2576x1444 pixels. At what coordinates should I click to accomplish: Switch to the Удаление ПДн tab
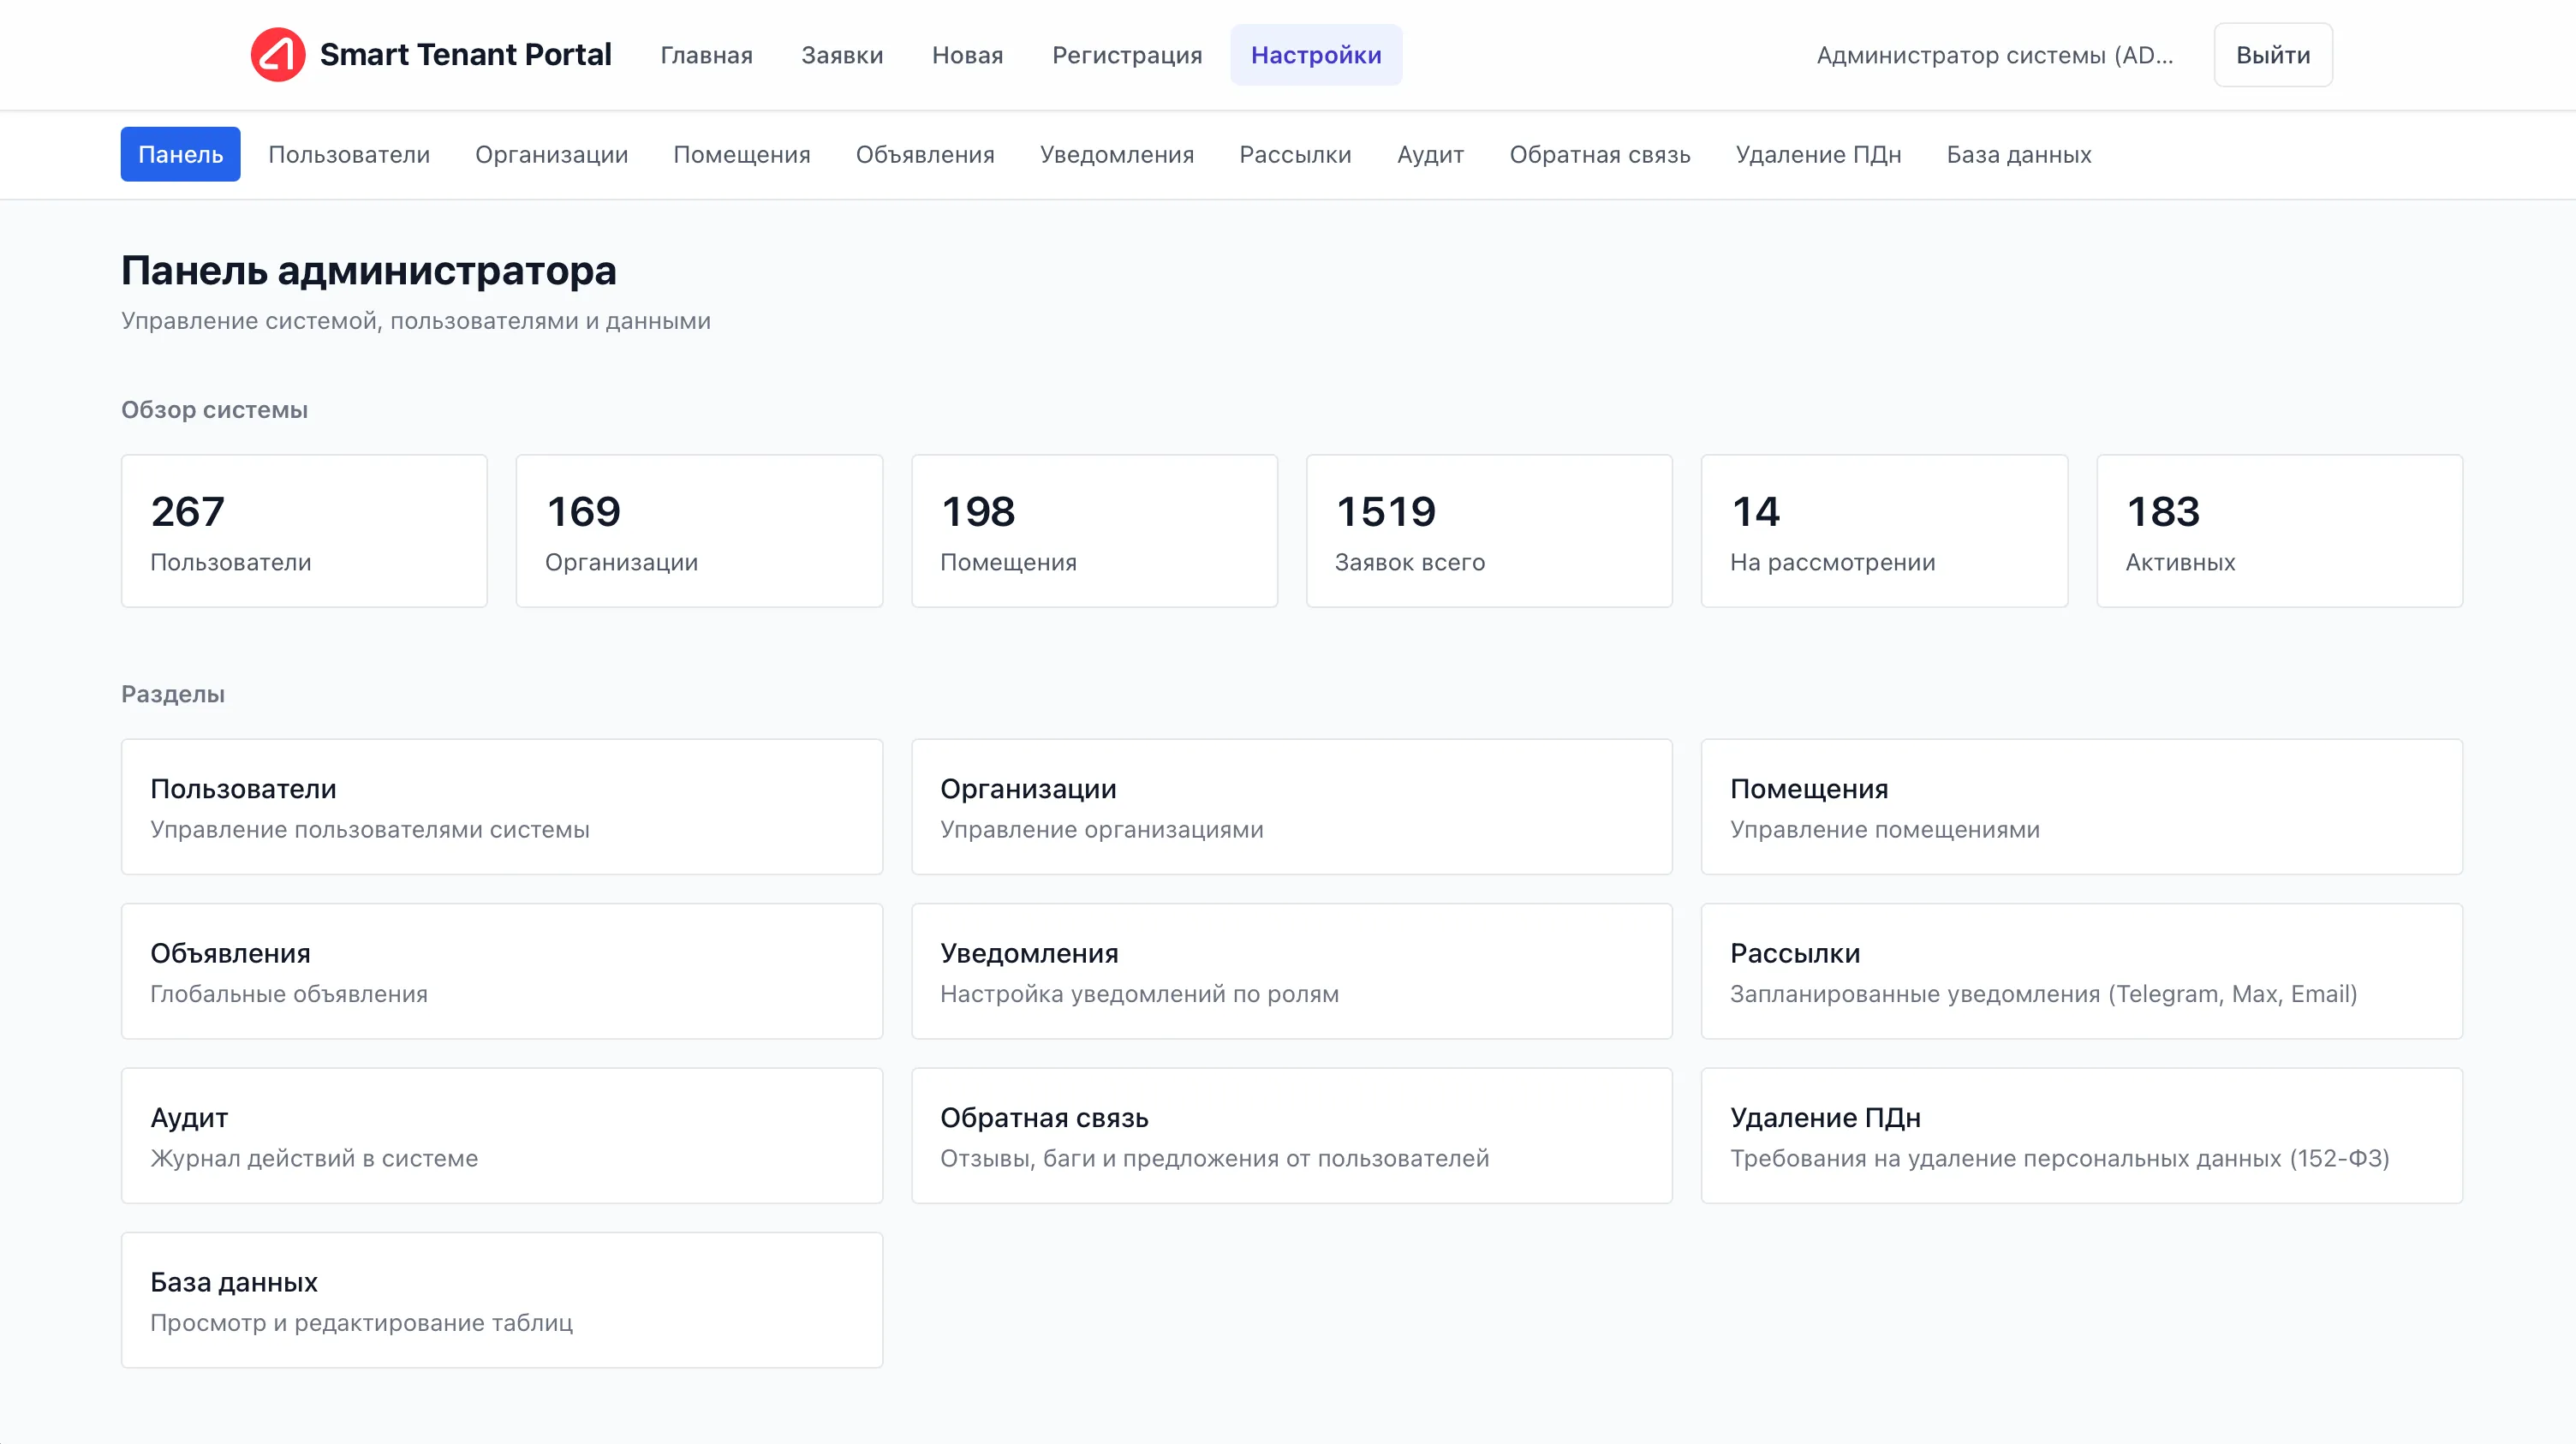1818,154
